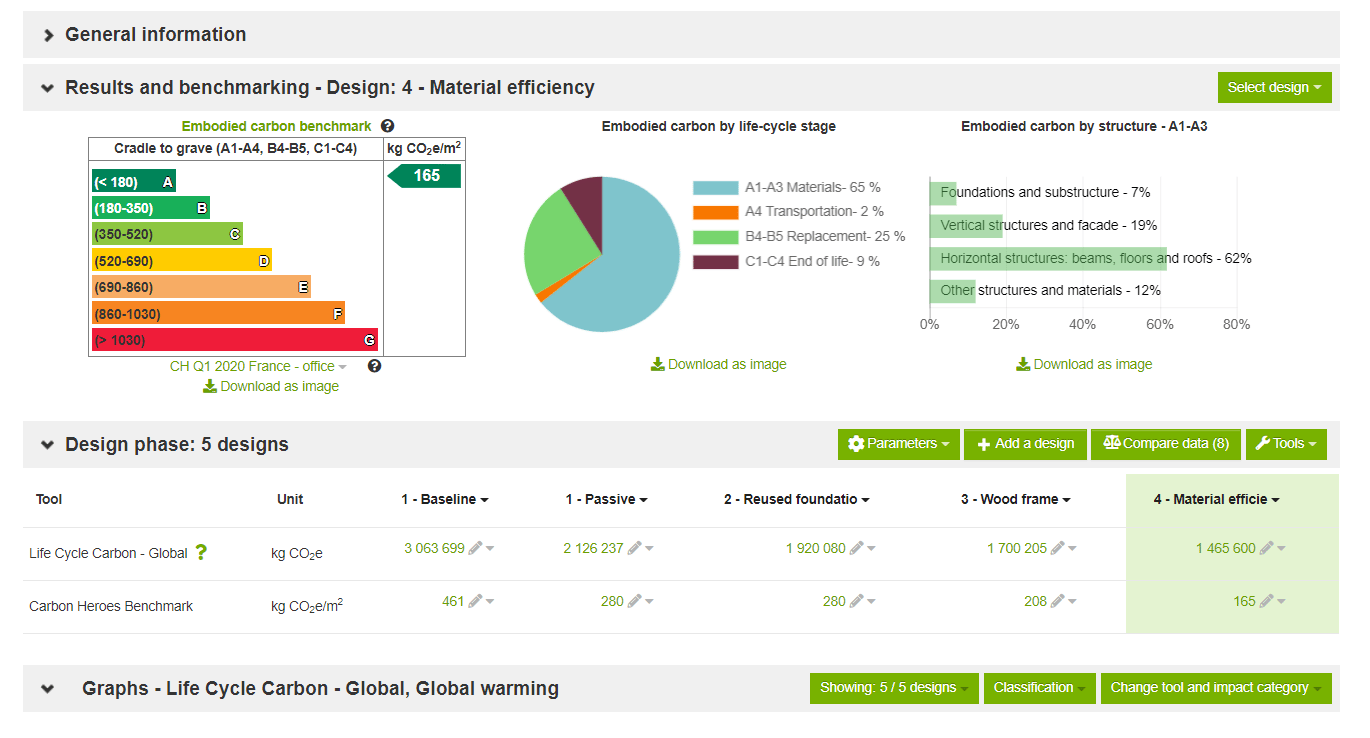Click green question mark next to Life Cycle Carbon

[x=201, y=552]
